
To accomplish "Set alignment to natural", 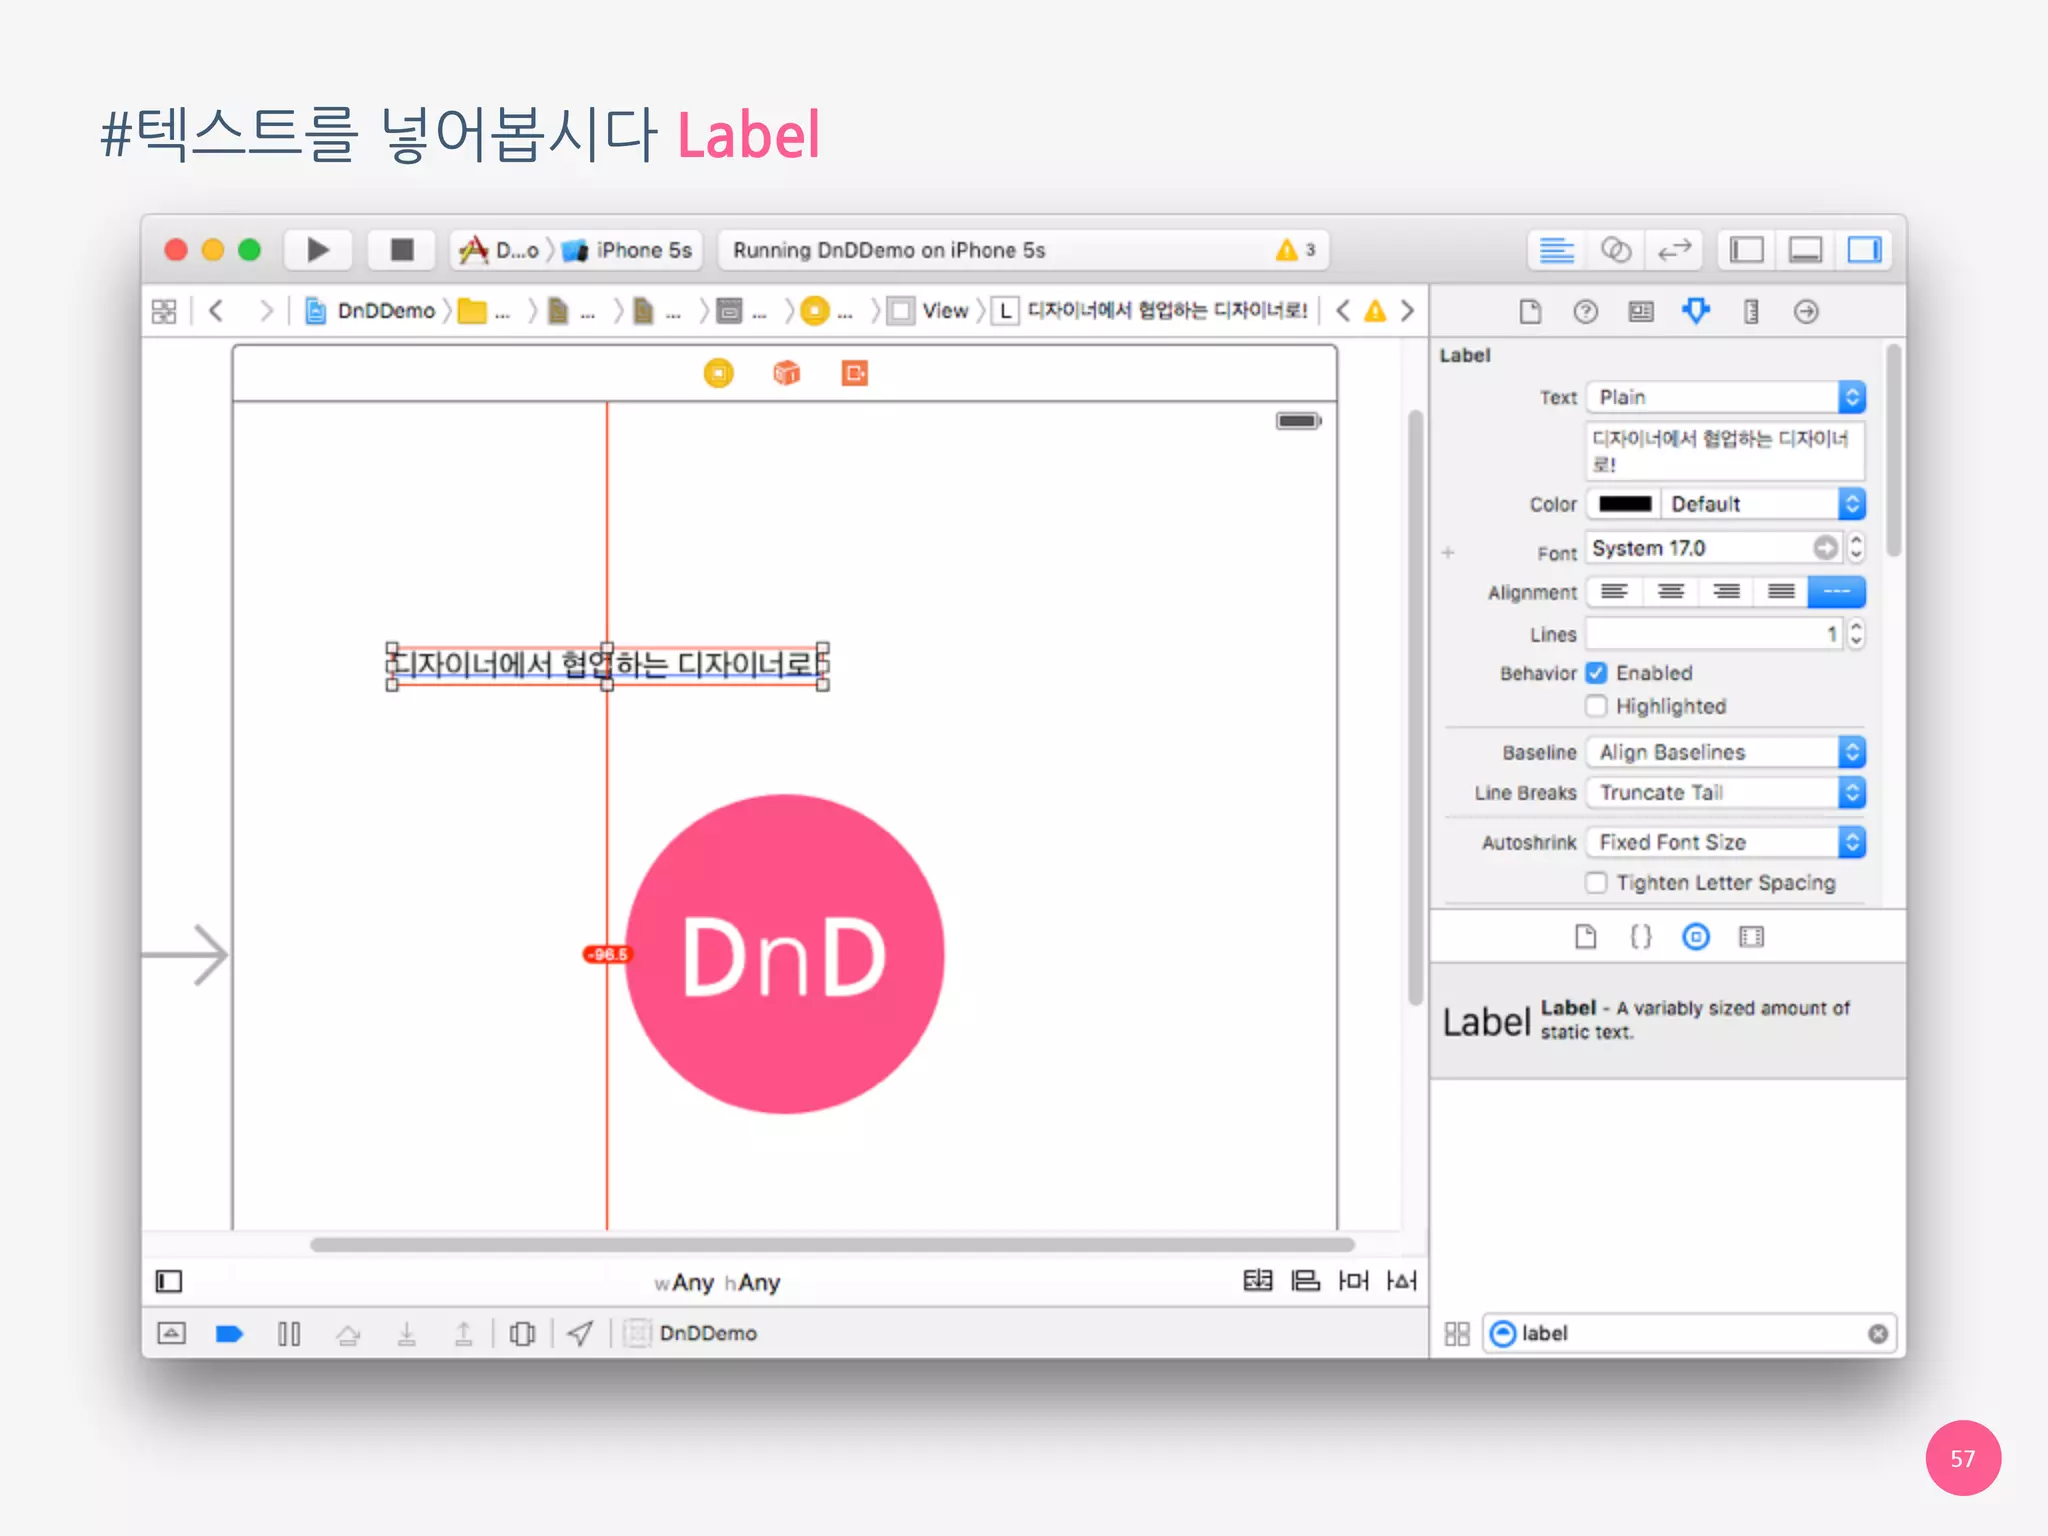I will tap(1837, 592).
